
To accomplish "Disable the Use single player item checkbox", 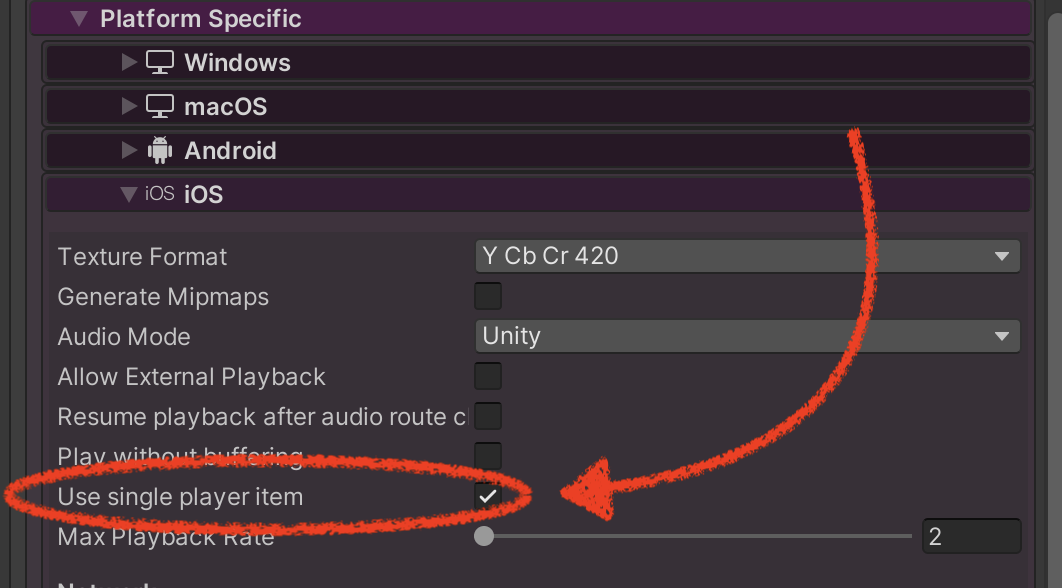I will (x=488, y=495).
